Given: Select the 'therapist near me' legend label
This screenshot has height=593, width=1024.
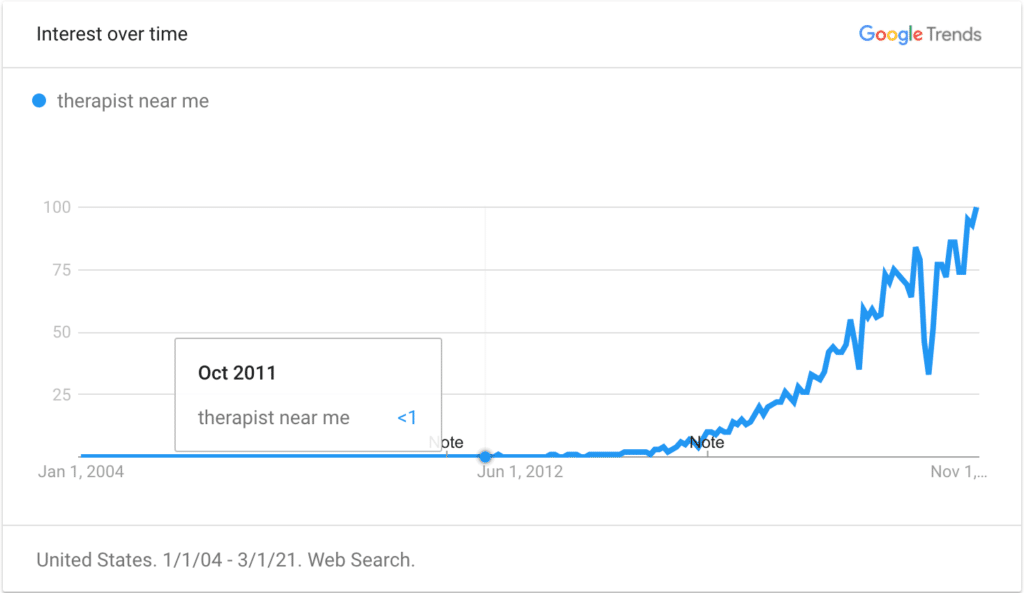Looking at the screenshot, I should pyautogui.click(x=133, y=101).
